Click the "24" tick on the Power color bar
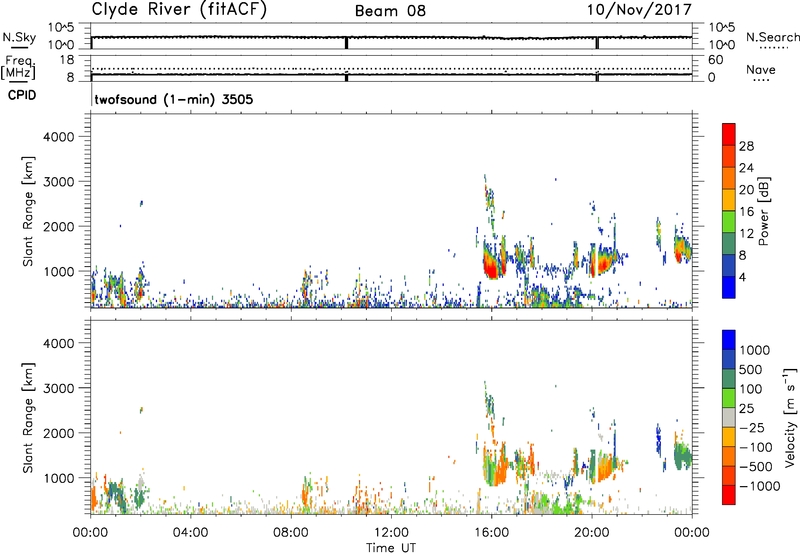Screen dimensions: 800x554 746,168
